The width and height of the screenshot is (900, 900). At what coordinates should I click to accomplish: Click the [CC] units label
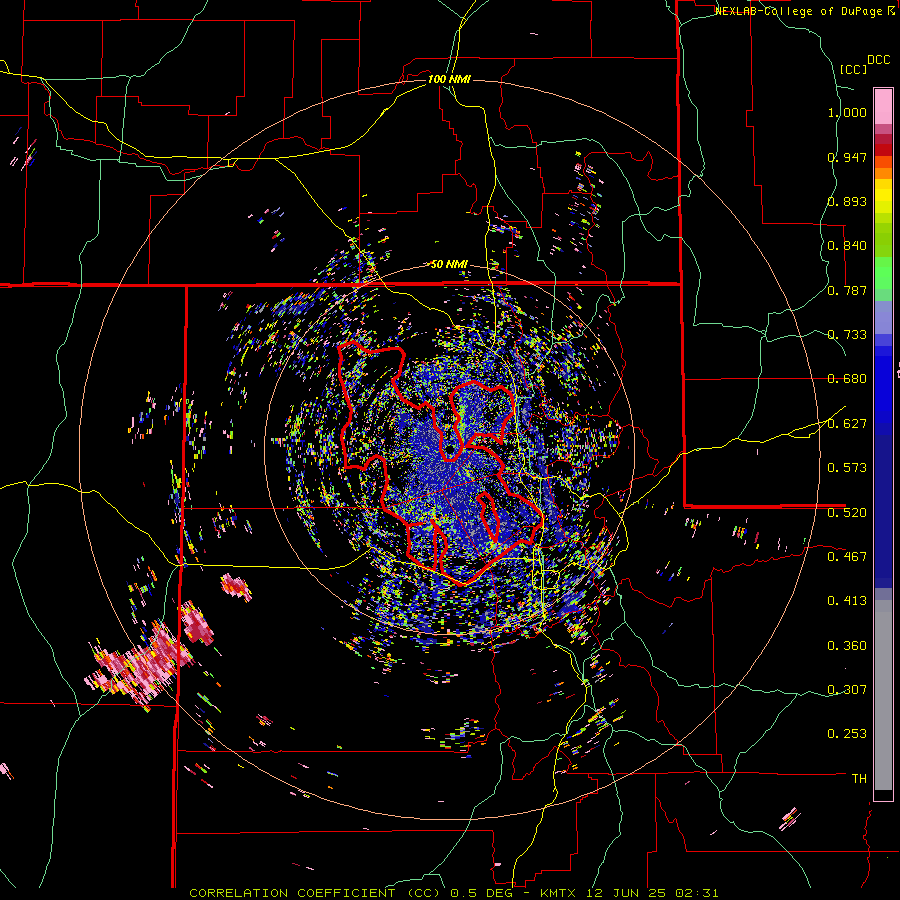pyautogui.click(x=853, y=69)
